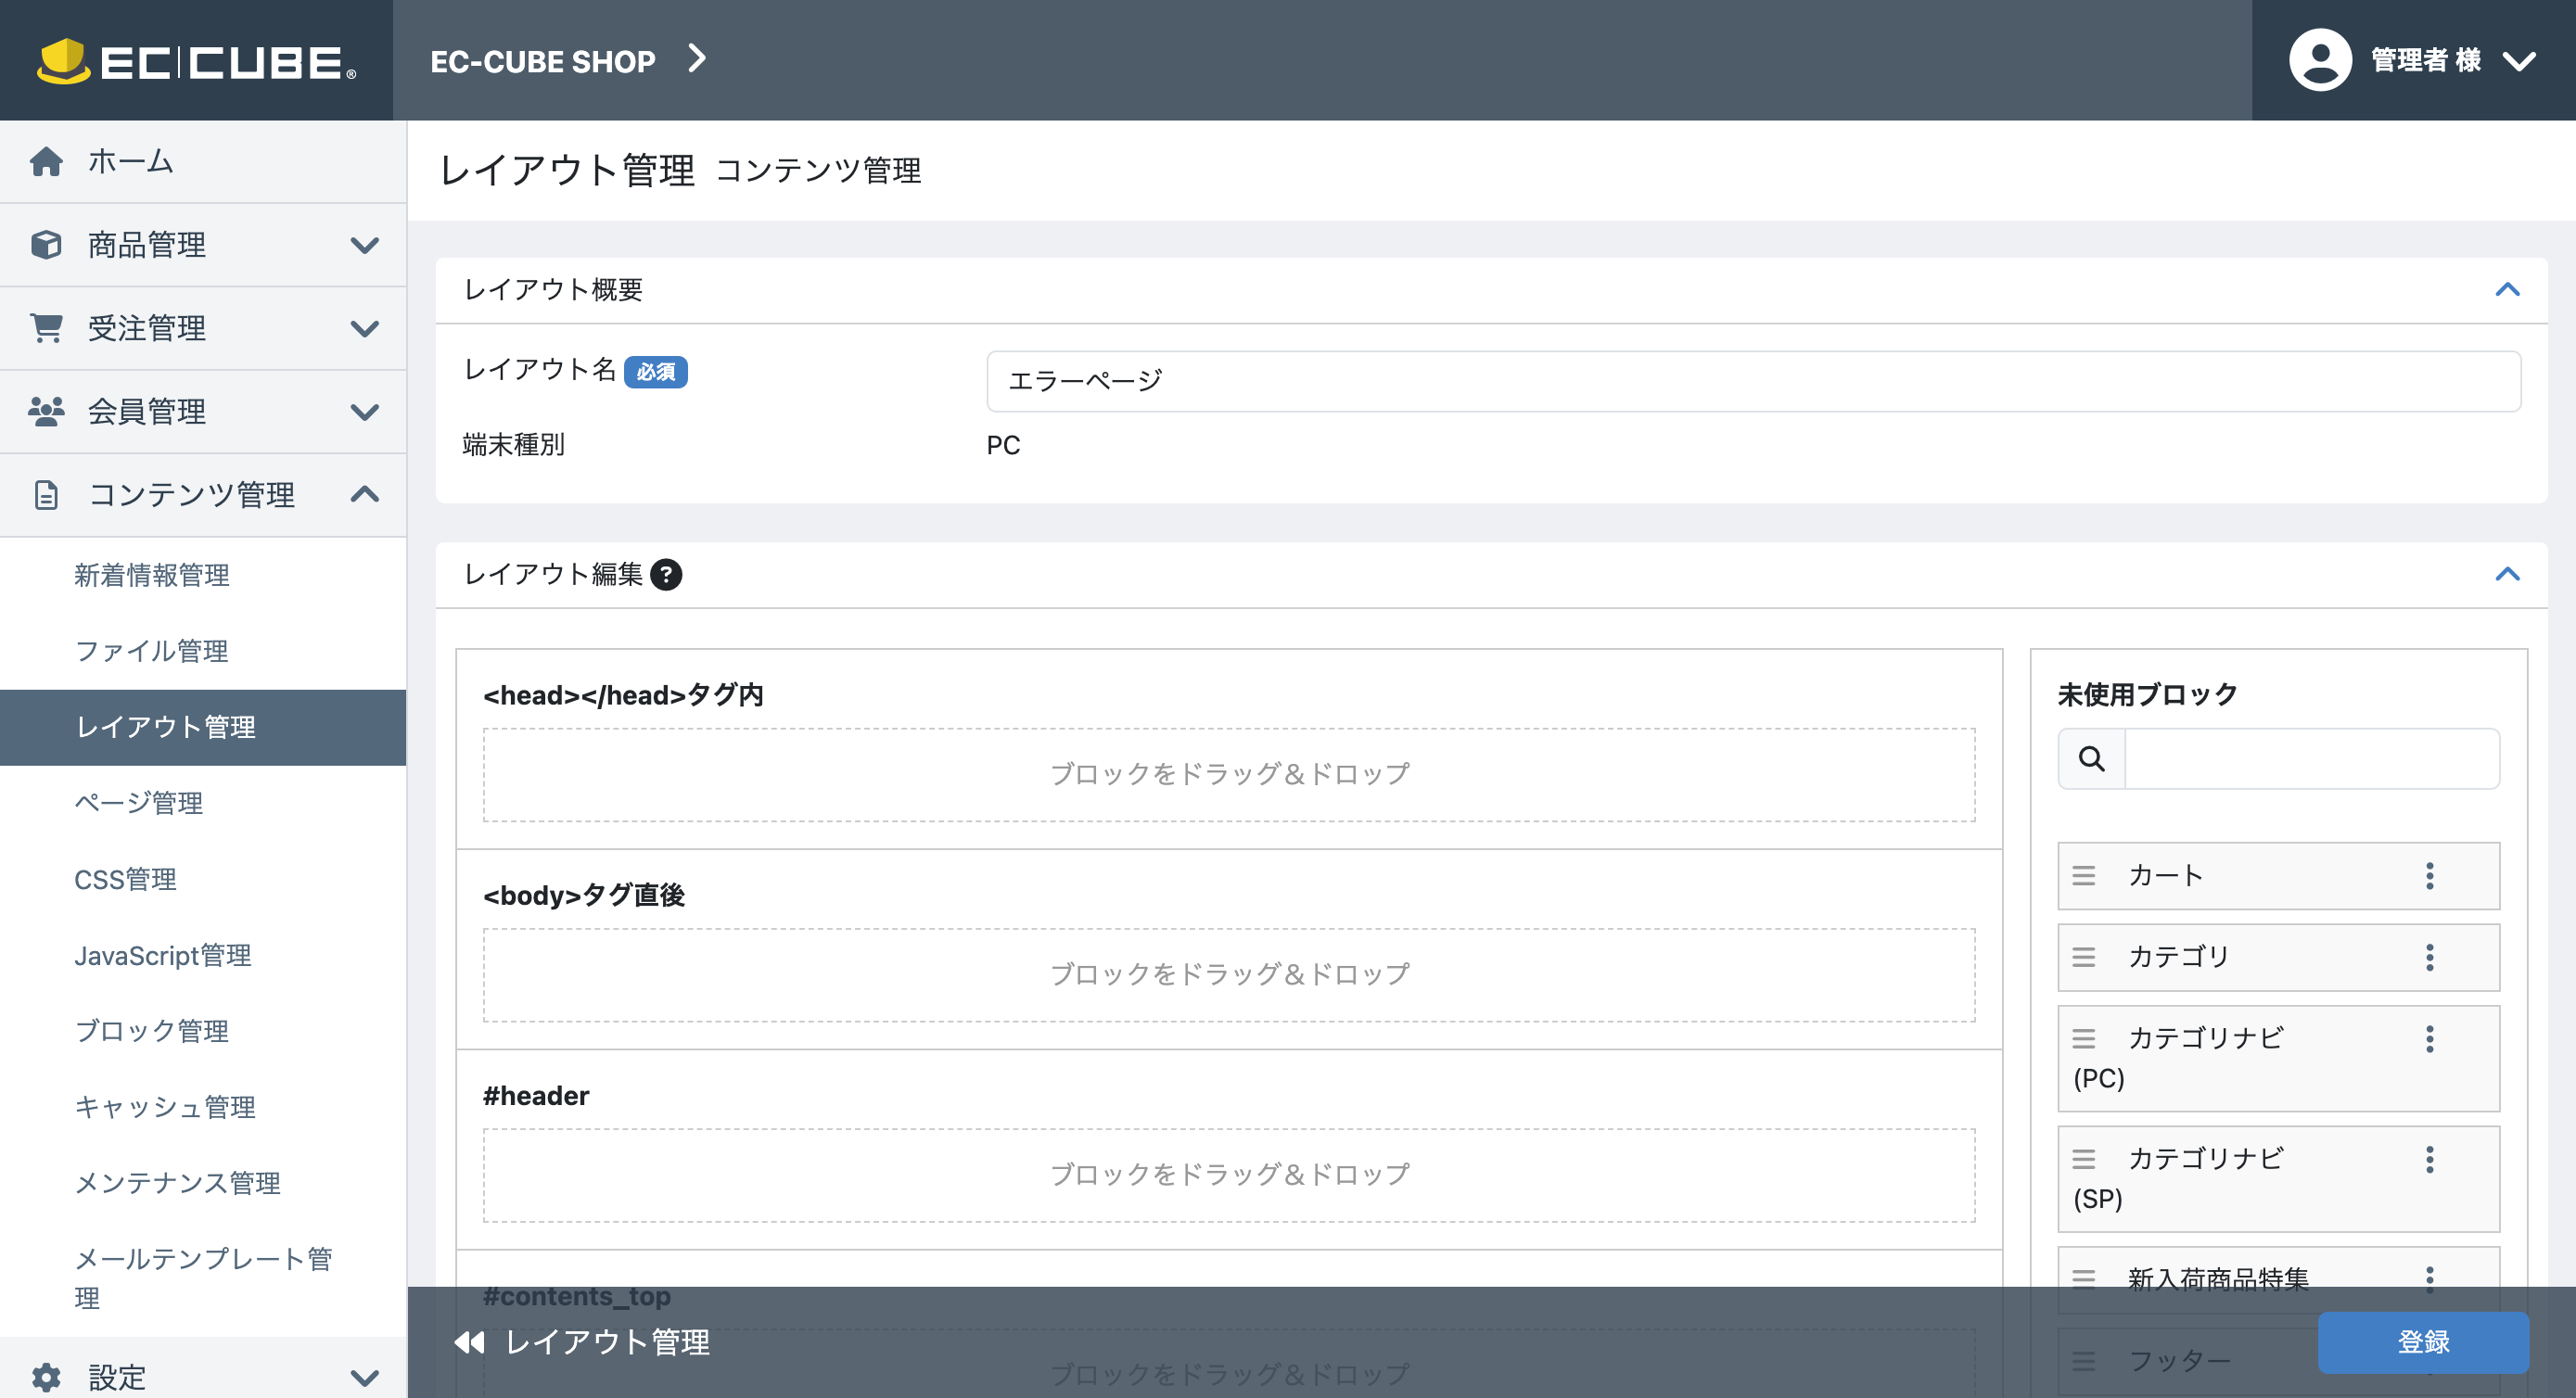The height and width of the screenshot is (1398, 2576).
Task: Click the shopping cart order icon
Action: coord(46,328)
